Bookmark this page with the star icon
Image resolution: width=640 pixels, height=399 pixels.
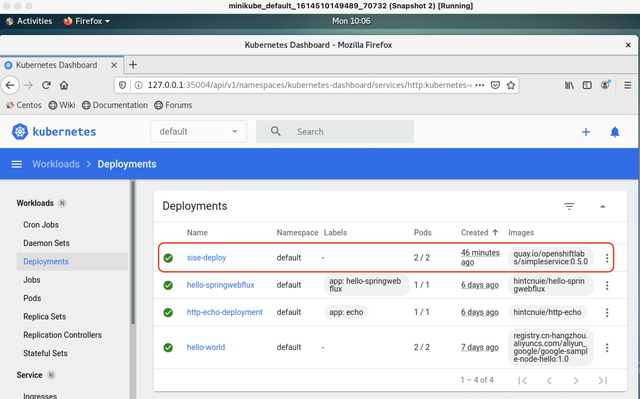(511, 85)
